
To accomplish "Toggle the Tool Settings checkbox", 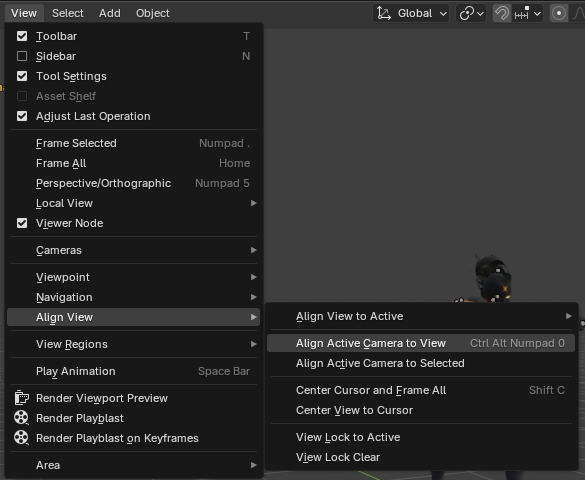I will 22,76.
